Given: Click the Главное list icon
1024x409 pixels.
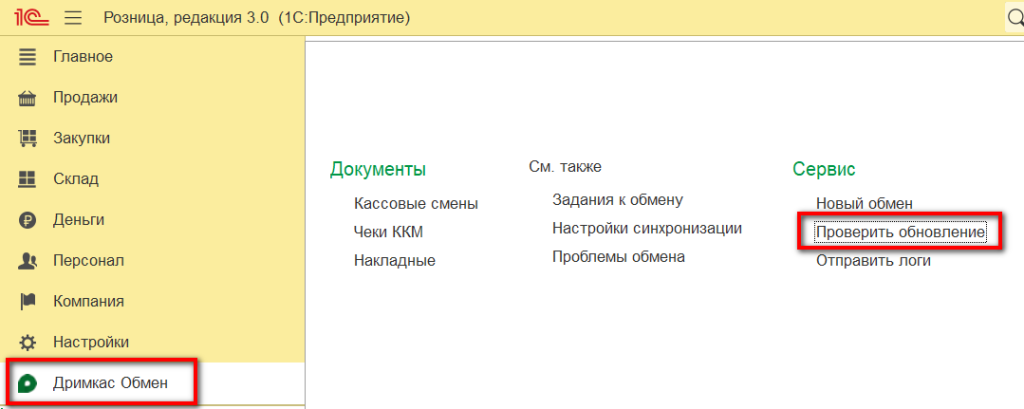Looking at the screenshot, I should click(x=28, y=57).
